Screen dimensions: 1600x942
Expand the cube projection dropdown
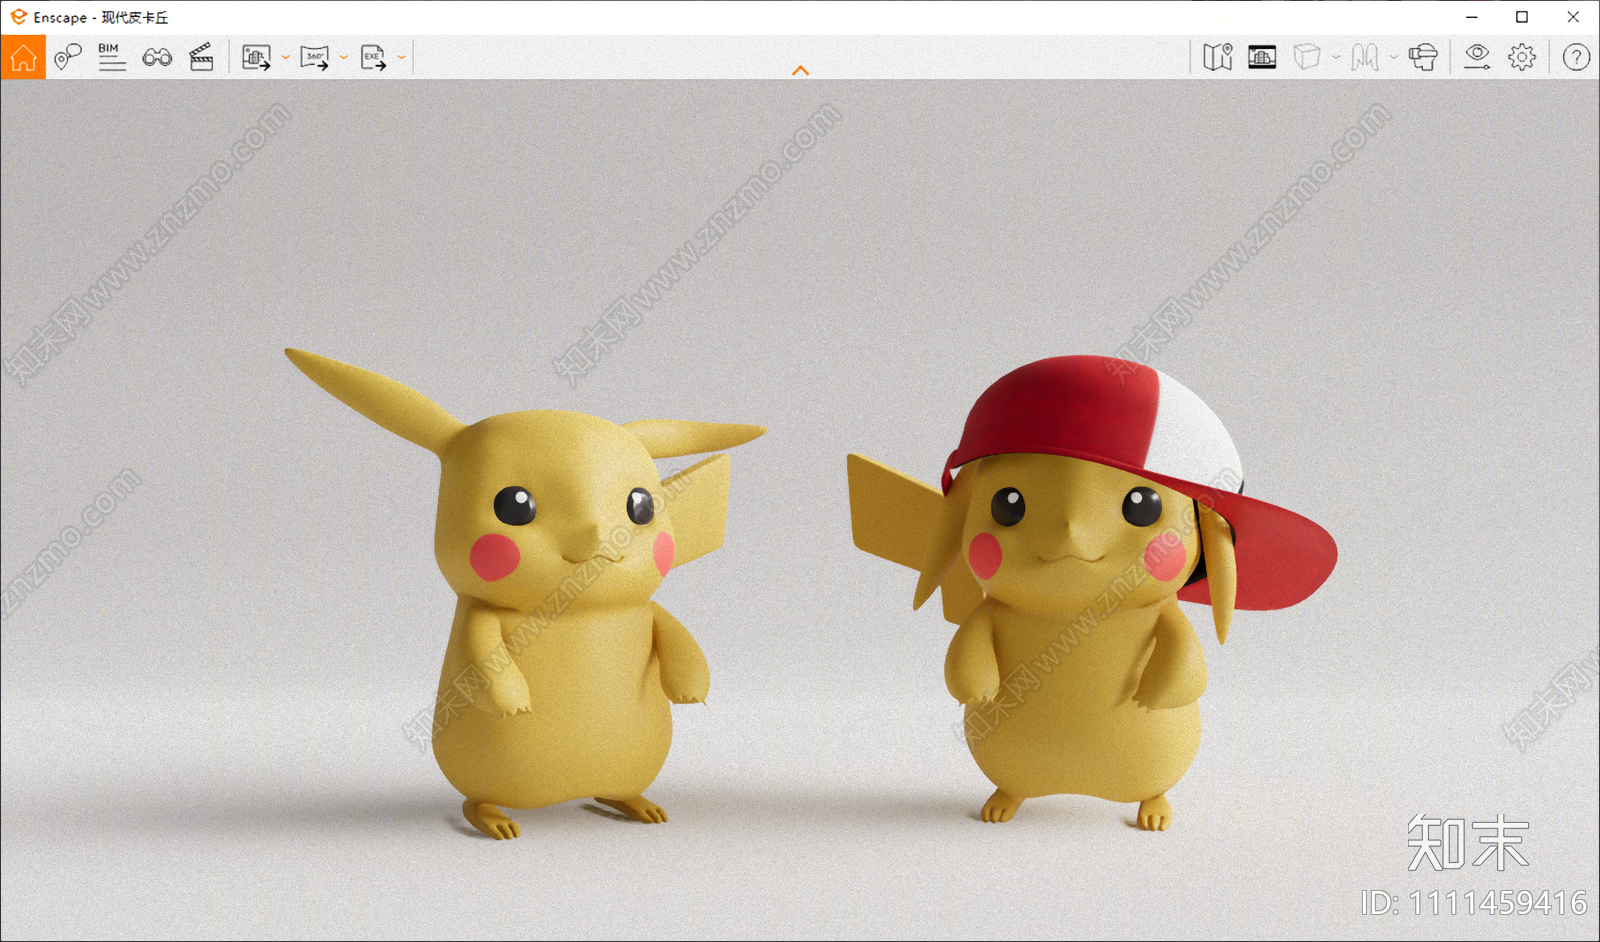click(x=1335, y=58)
